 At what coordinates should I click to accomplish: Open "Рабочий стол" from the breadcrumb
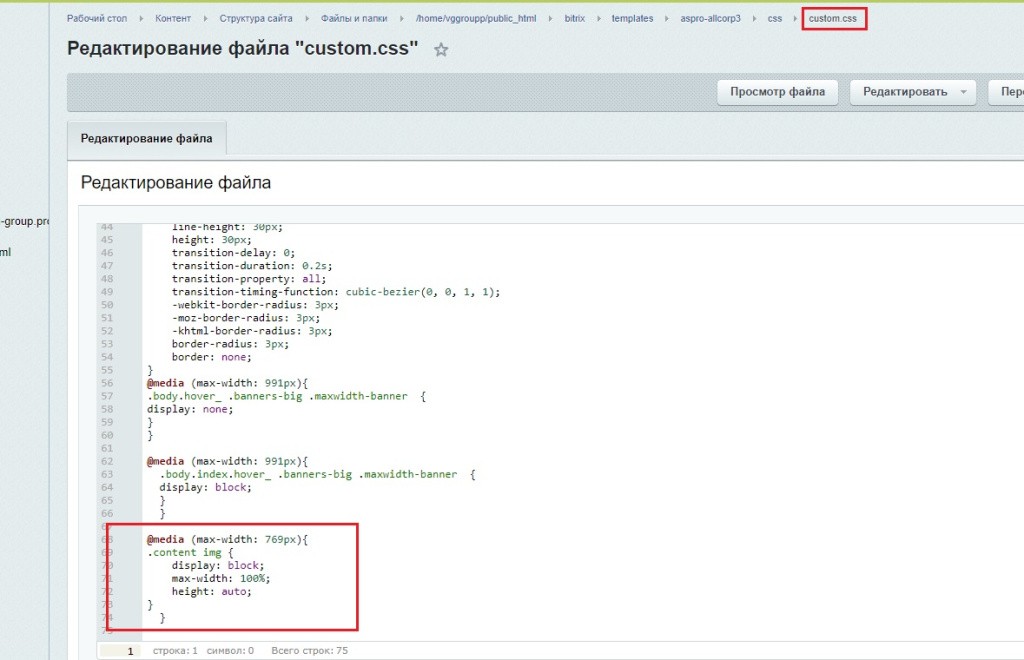click(96, 17)
